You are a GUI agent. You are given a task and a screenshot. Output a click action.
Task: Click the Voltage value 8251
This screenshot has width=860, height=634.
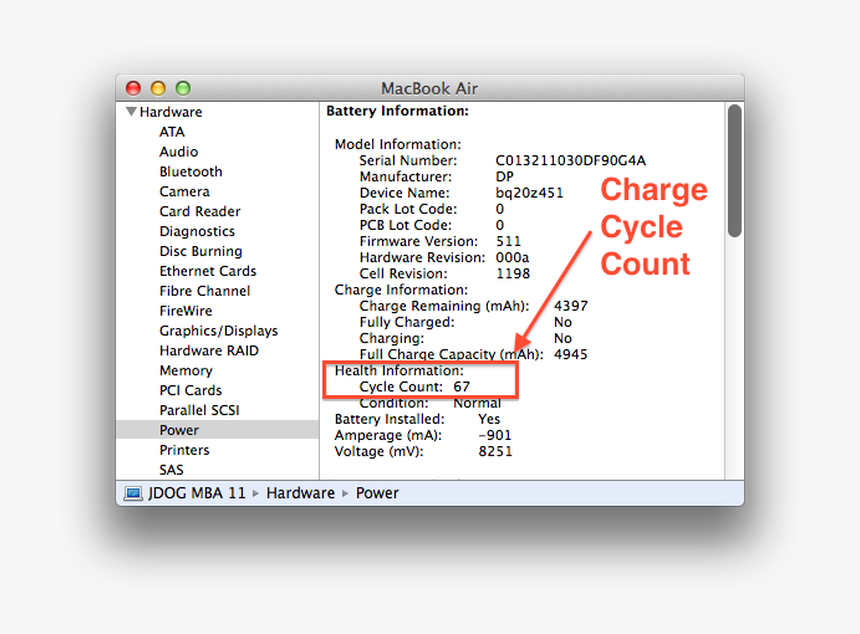point(495,451)
